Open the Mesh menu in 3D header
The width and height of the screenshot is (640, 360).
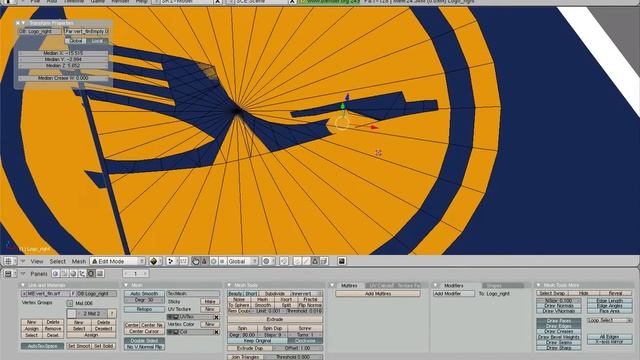coord(79,261)
